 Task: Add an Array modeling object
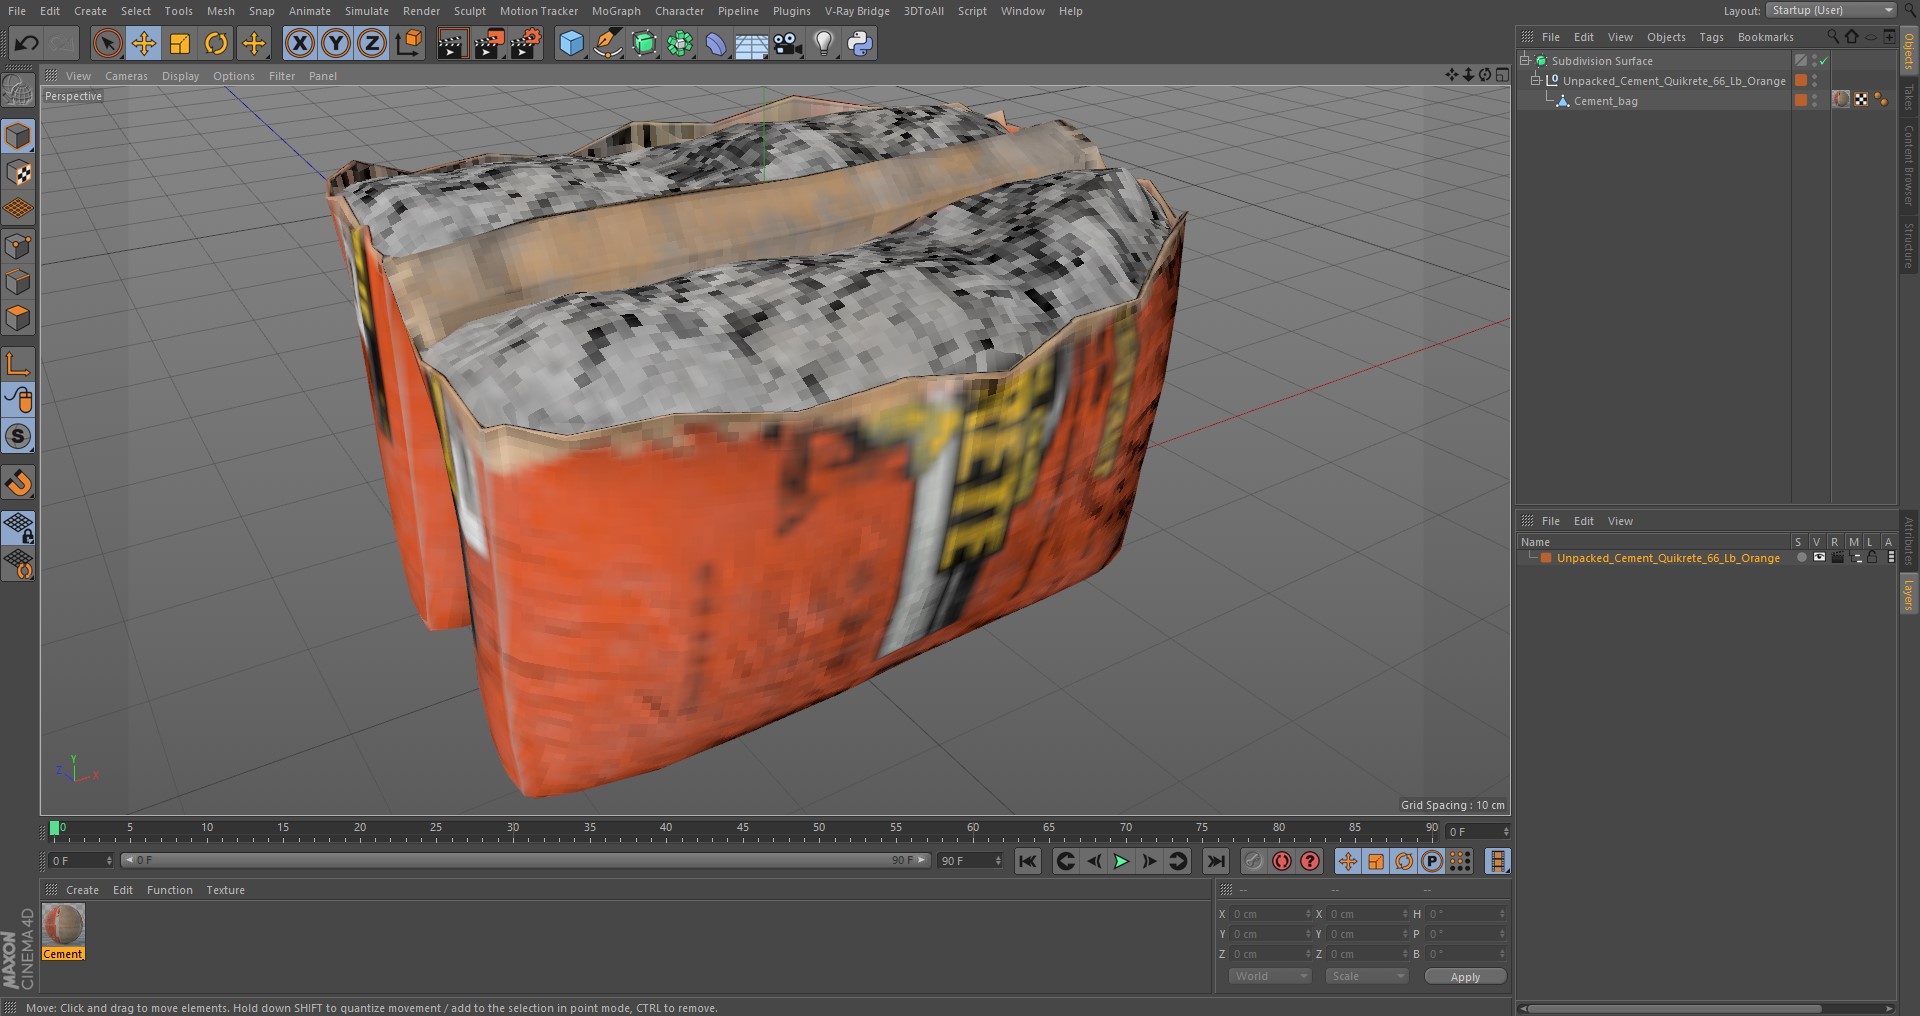point(680,43)
